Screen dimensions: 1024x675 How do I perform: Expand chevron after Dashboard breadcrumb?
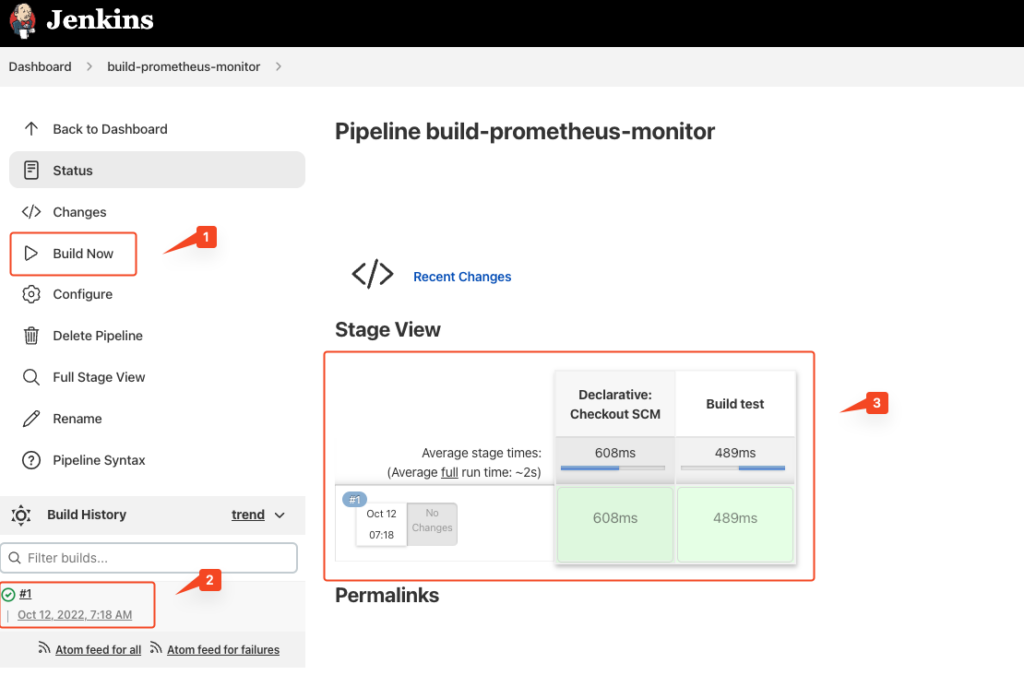pos(89,67)
